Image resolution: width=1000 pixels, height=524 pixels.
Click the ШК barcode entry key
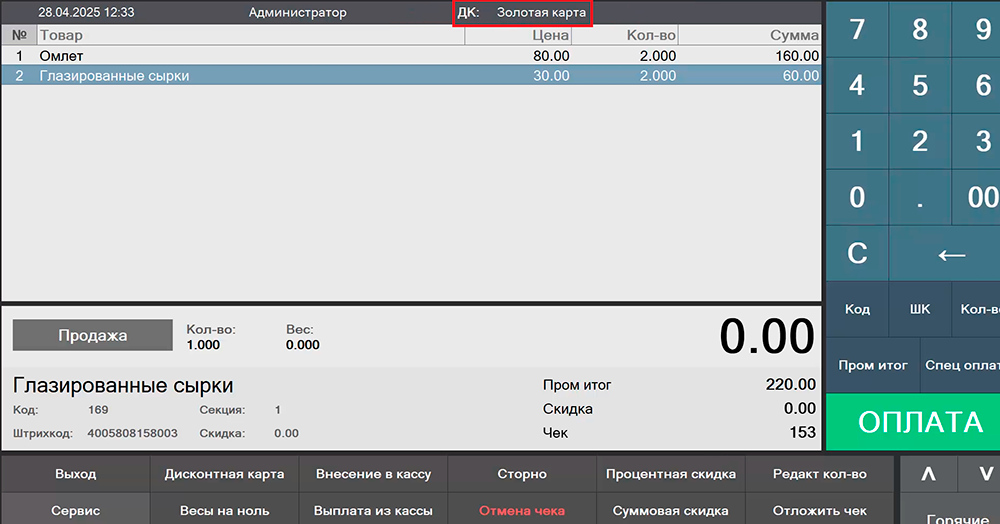(920, 309)
